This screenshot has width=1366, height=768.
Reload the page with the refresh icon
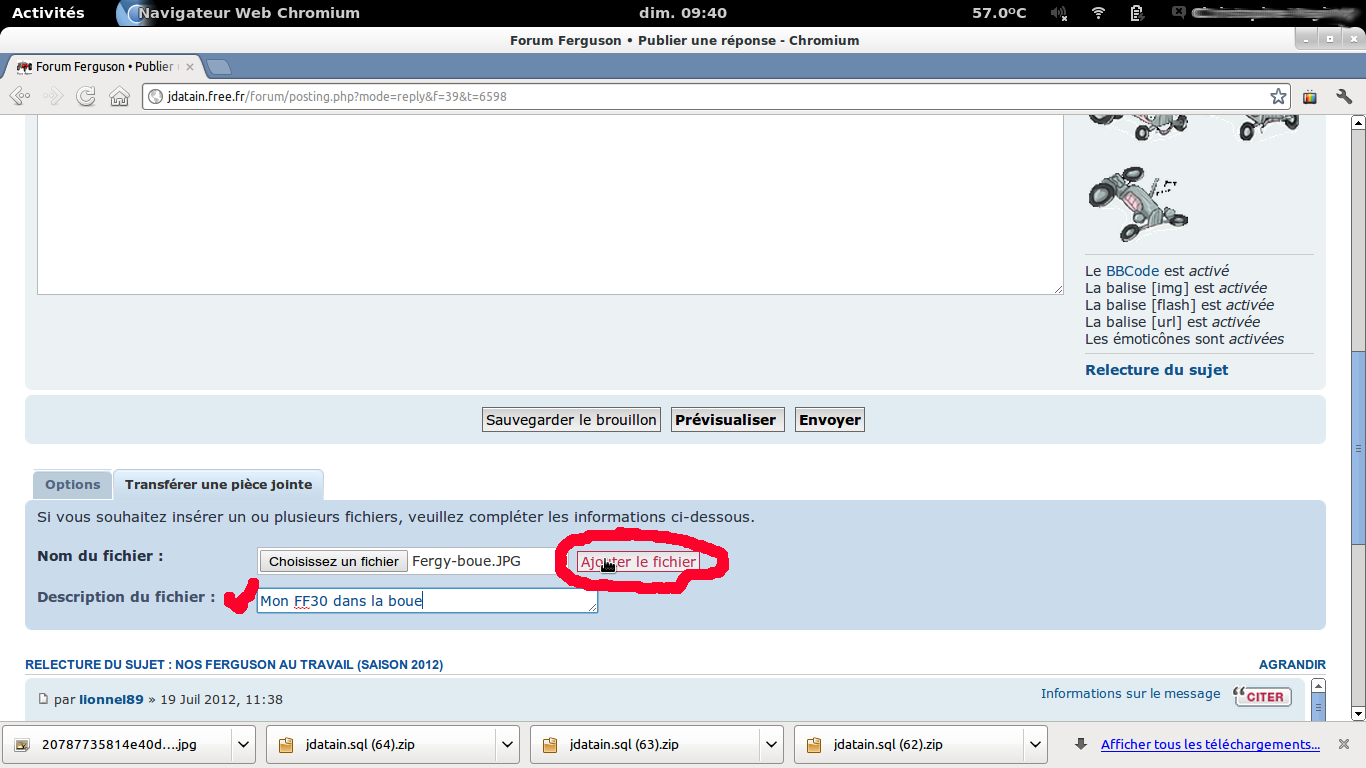(x=86, y=97)
